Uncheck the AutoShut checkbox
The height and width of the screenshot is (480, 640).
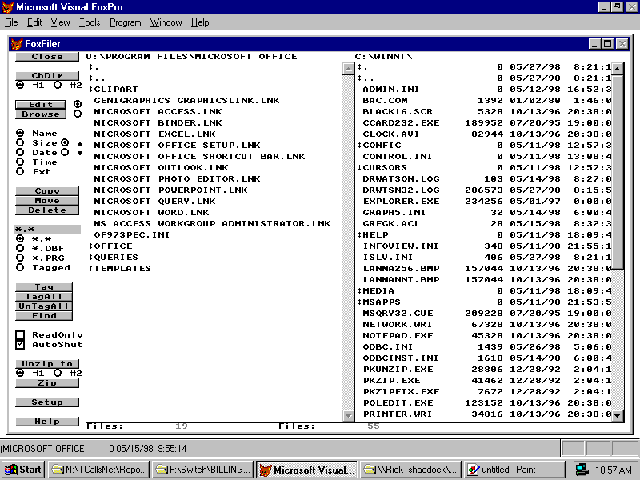pyautogui.click(x=20, y=344)
